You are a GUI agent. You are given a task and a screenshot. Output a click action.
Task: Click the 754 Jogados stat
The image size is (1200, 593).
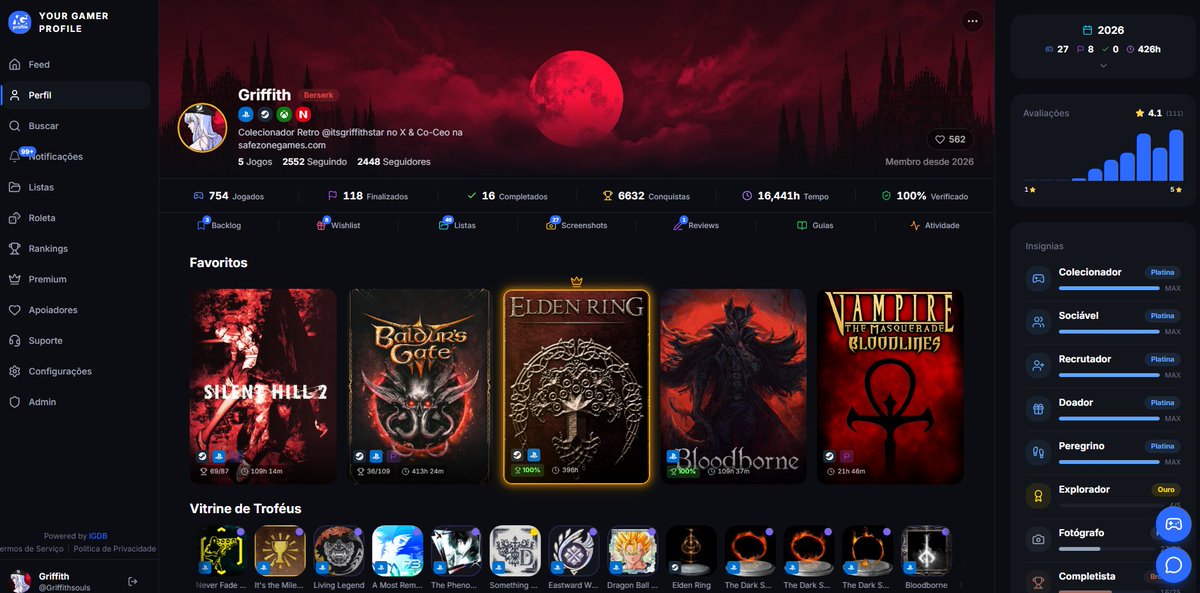tap(228, 196)
